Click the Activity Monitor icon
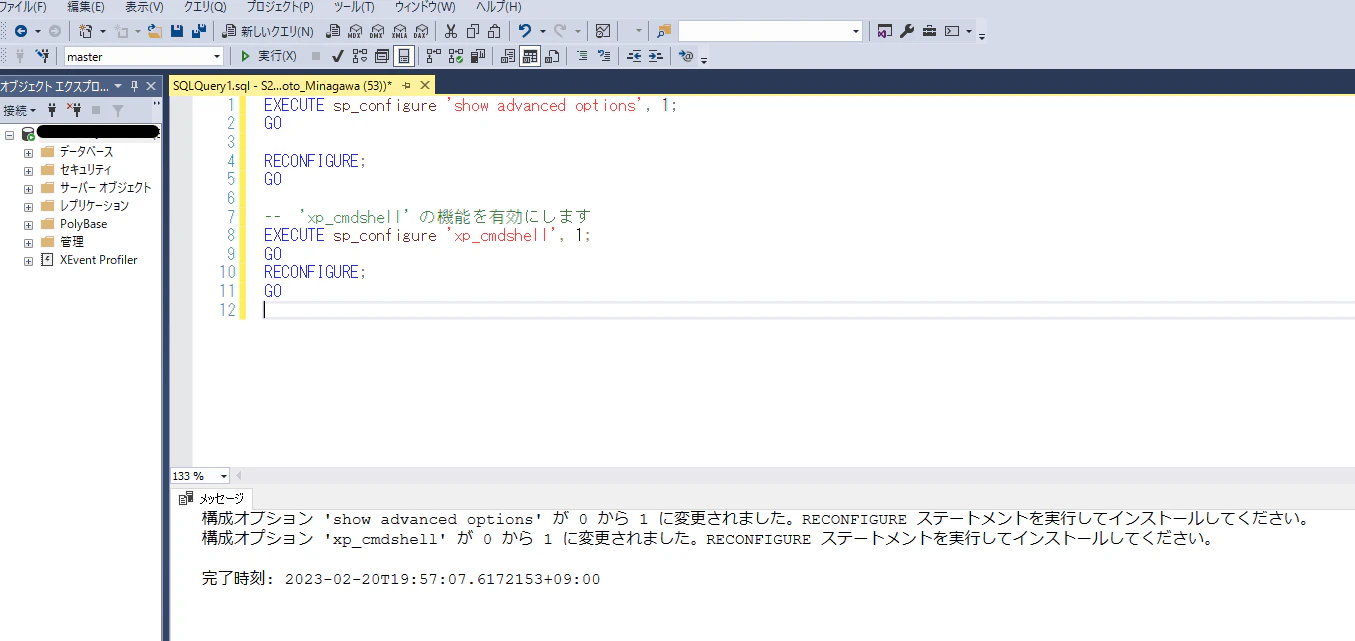The width and height of the screenshot is (1355, 641). click(602, 31)
